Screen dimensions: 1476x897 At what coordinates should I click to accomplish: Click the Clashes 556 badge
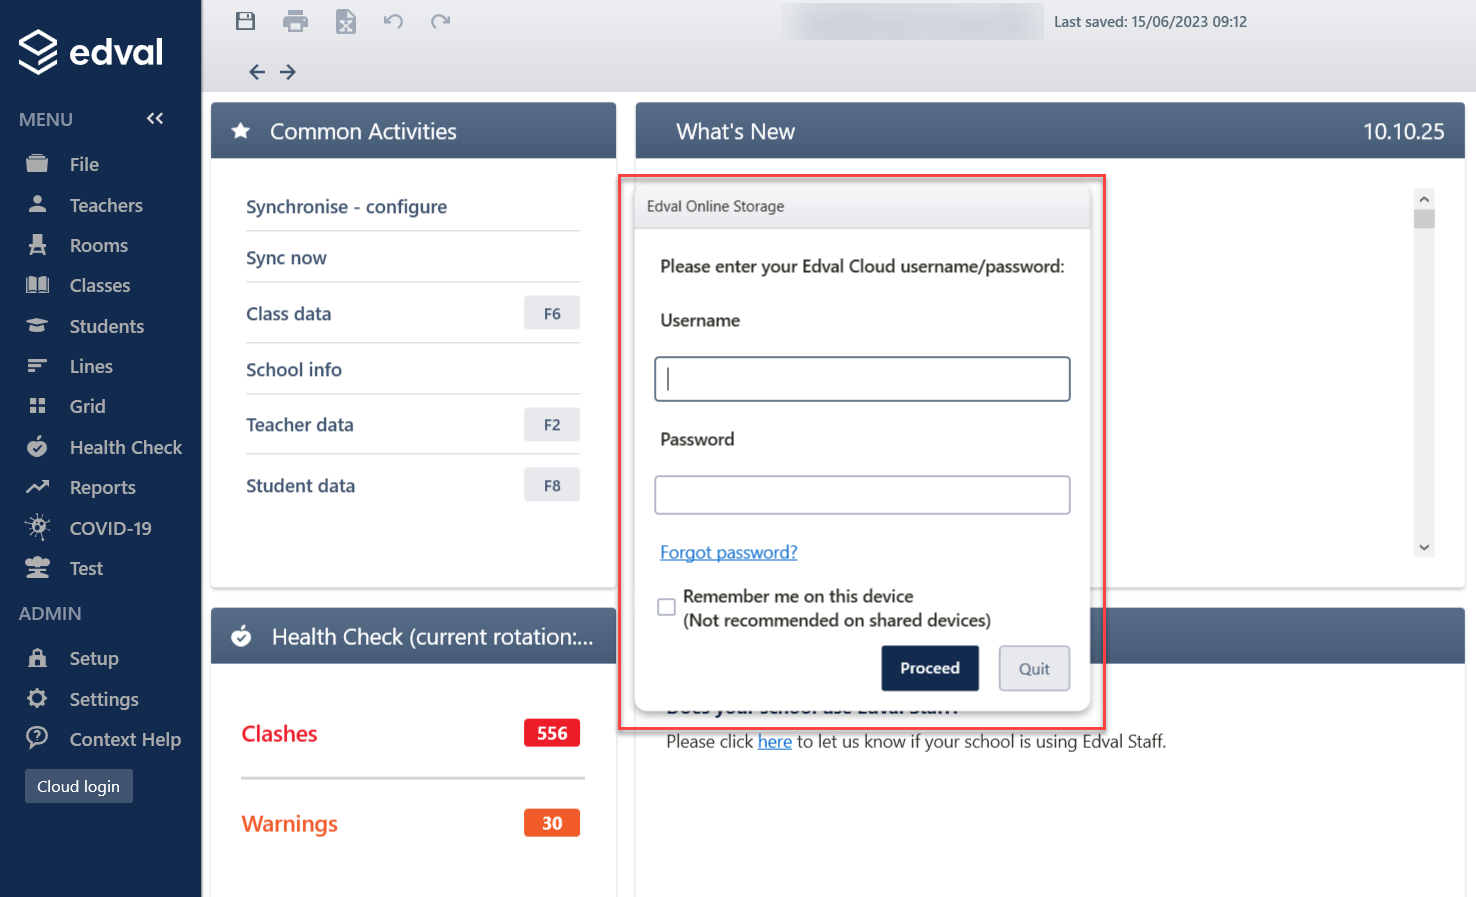(x=552, y=733)
